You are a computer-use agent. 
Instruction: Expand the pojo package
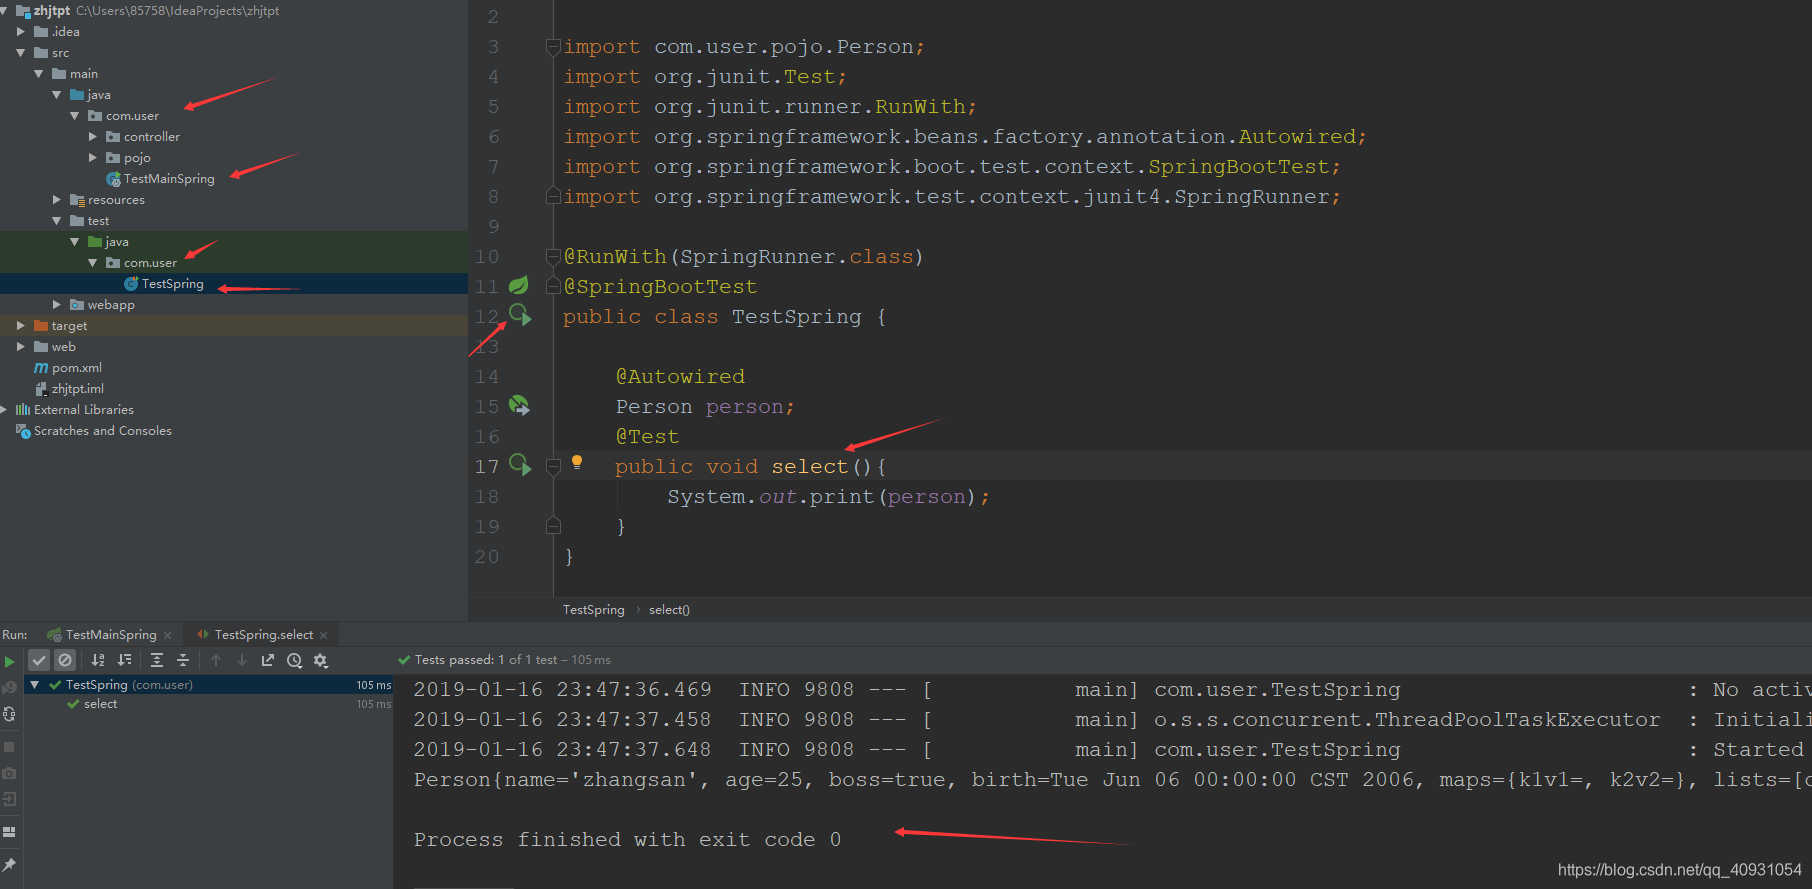(93, 158)
